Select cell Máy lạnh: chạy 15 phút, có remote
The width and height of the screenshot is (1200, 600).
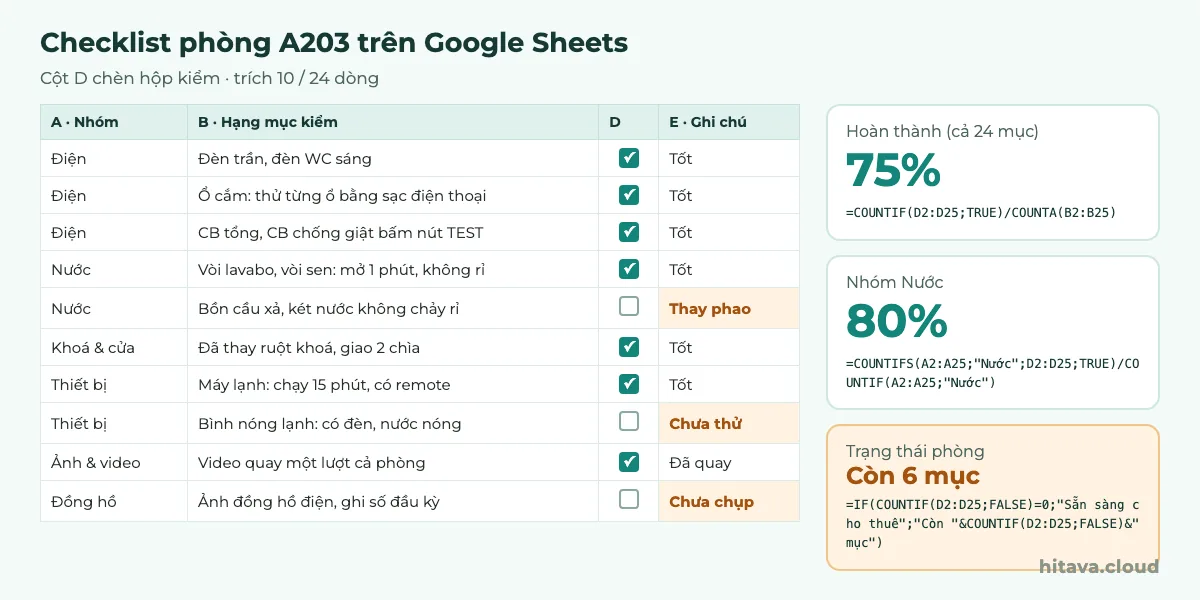coord(393,385)
